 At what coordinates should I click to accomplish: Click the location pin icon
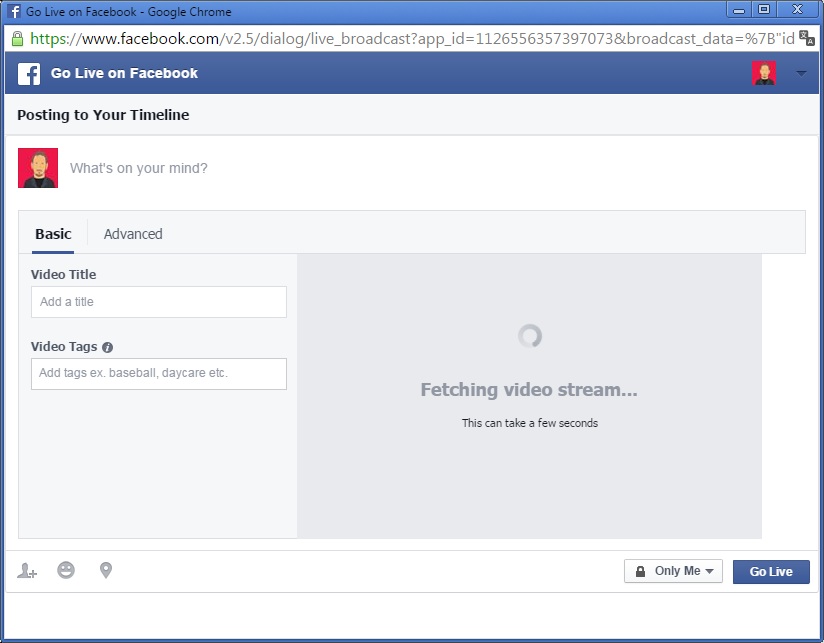pos(105,571)
